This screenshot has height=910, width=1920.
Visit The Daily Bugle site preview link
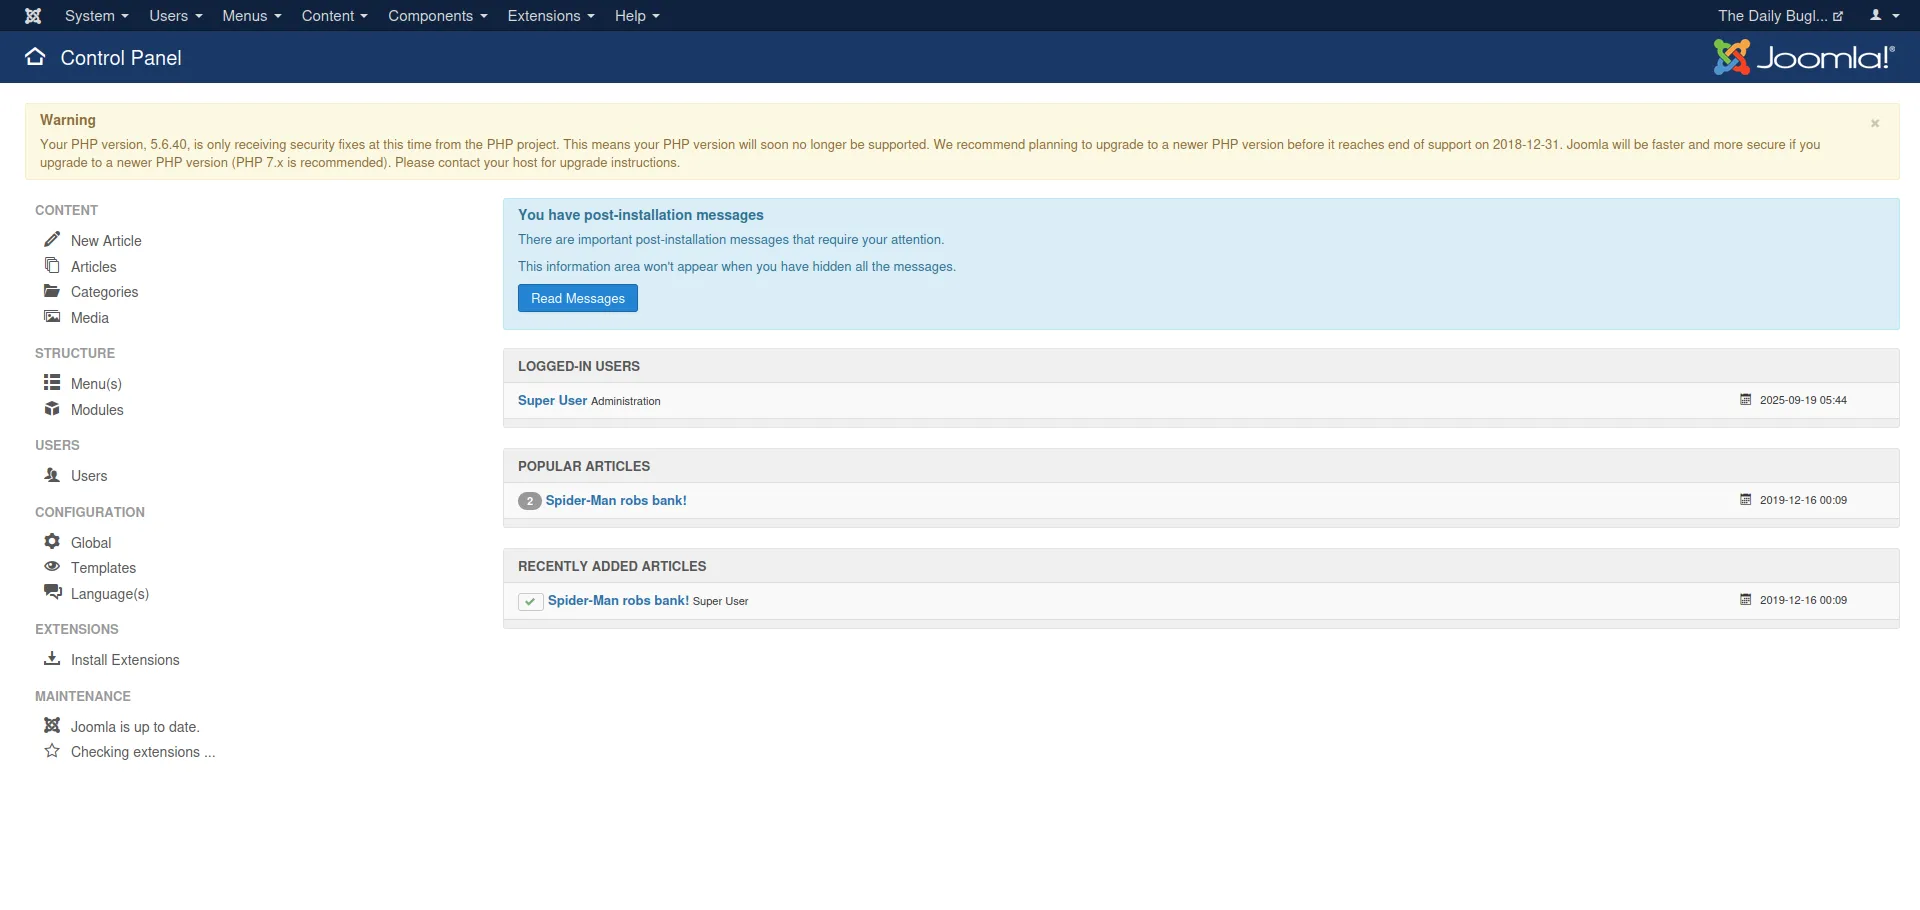[1779, 16]
